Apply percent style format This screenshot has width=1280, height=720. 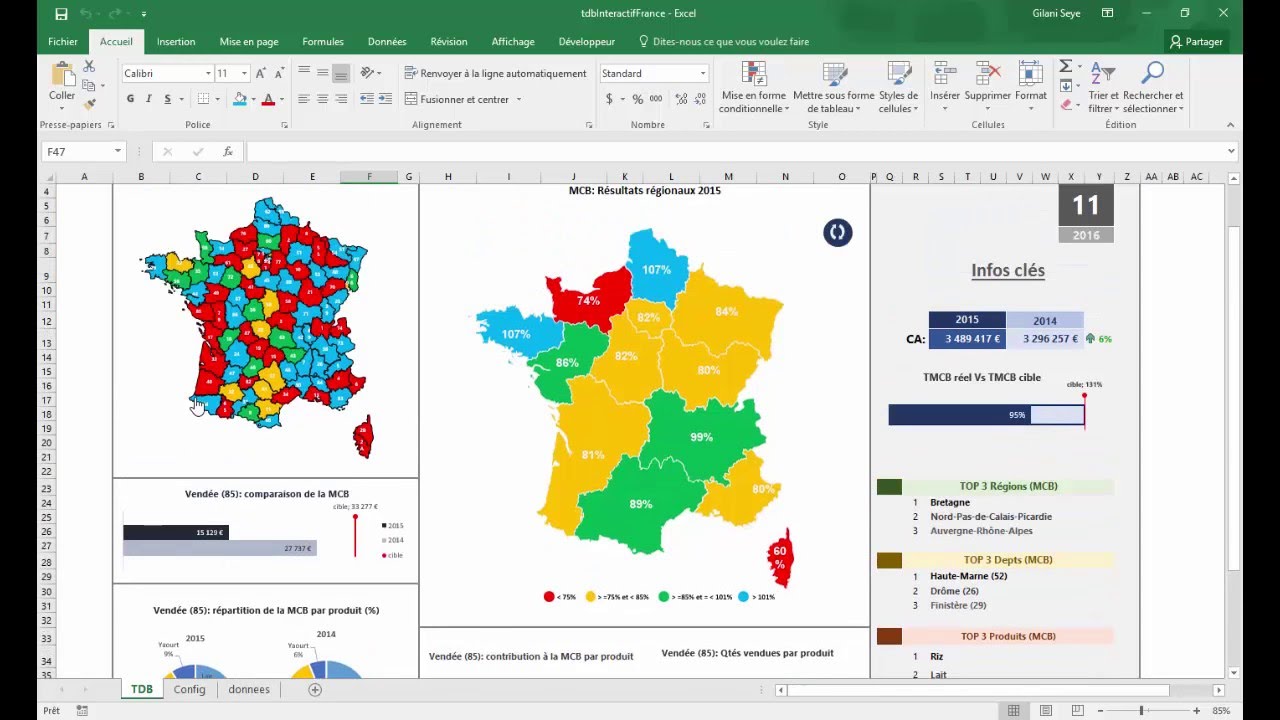(637, 99)
